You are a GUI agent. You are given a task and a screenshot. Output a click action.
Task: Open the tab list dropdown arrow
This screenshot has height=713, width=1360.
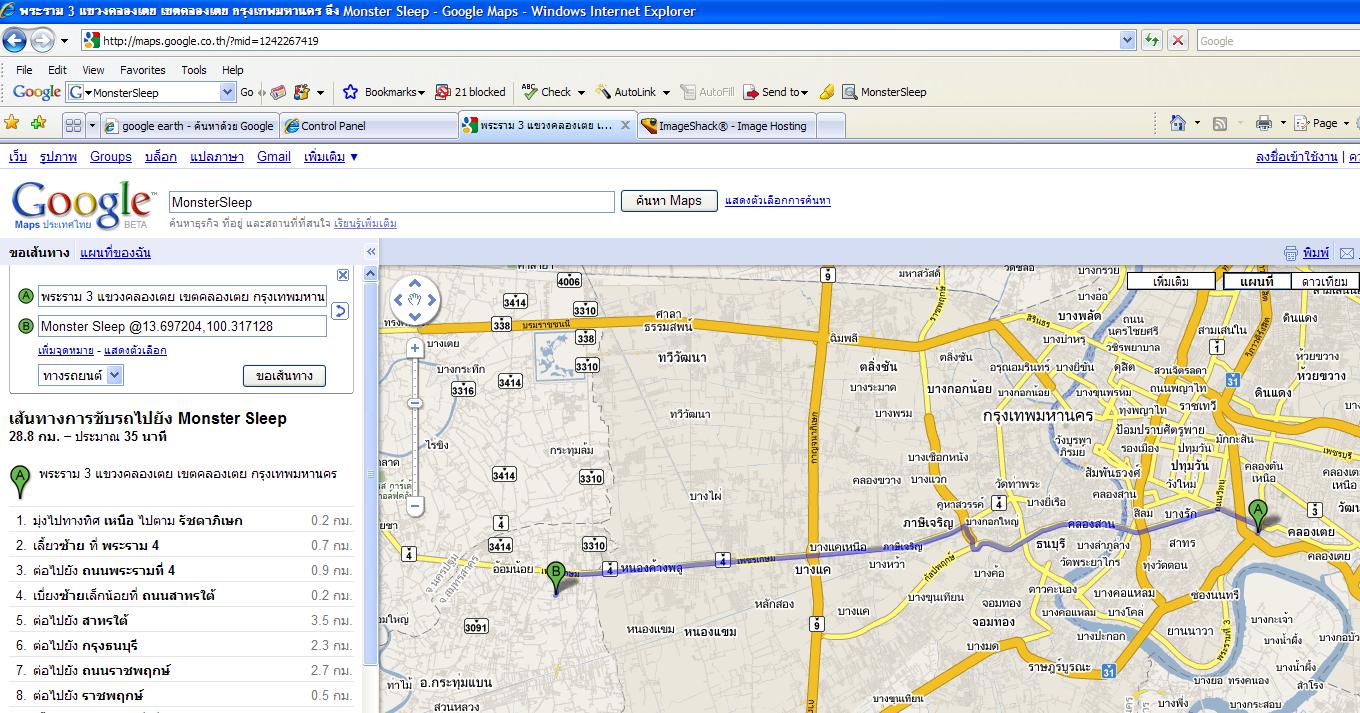pos(93,126)
